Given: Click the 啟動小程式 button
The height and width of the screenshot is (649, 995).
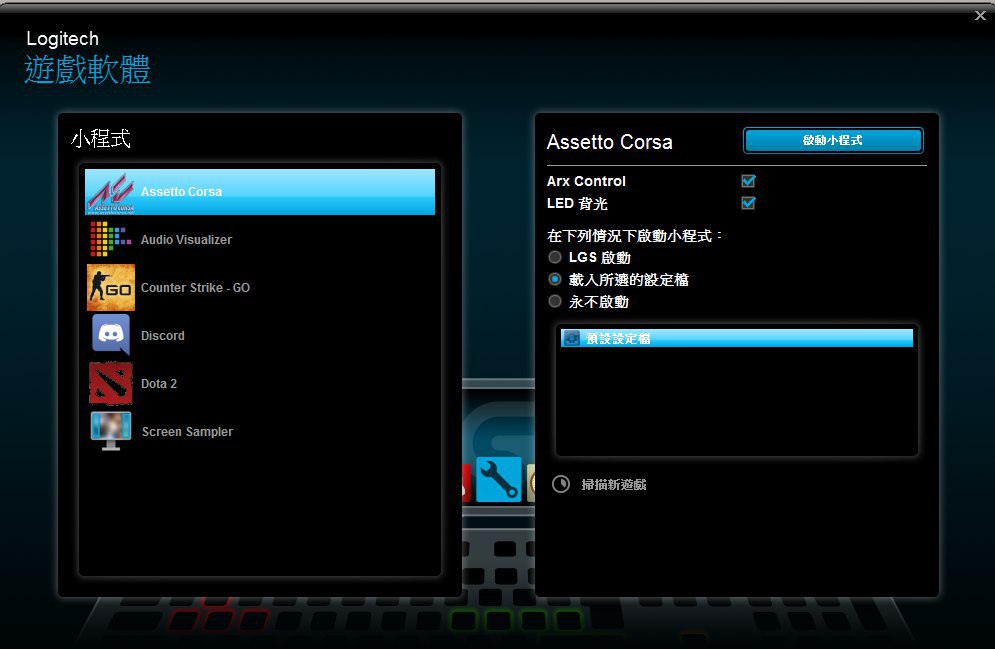Looking at the screenshot, I should [x=833, y=140].
